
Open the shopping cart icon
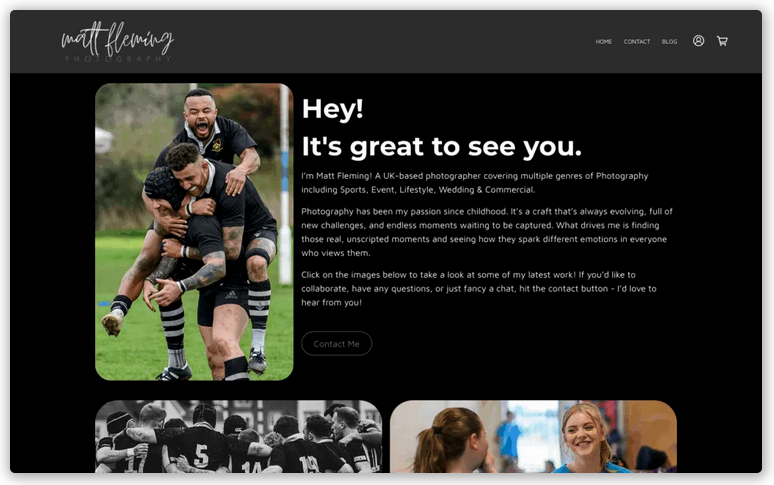tap(722, 41)
